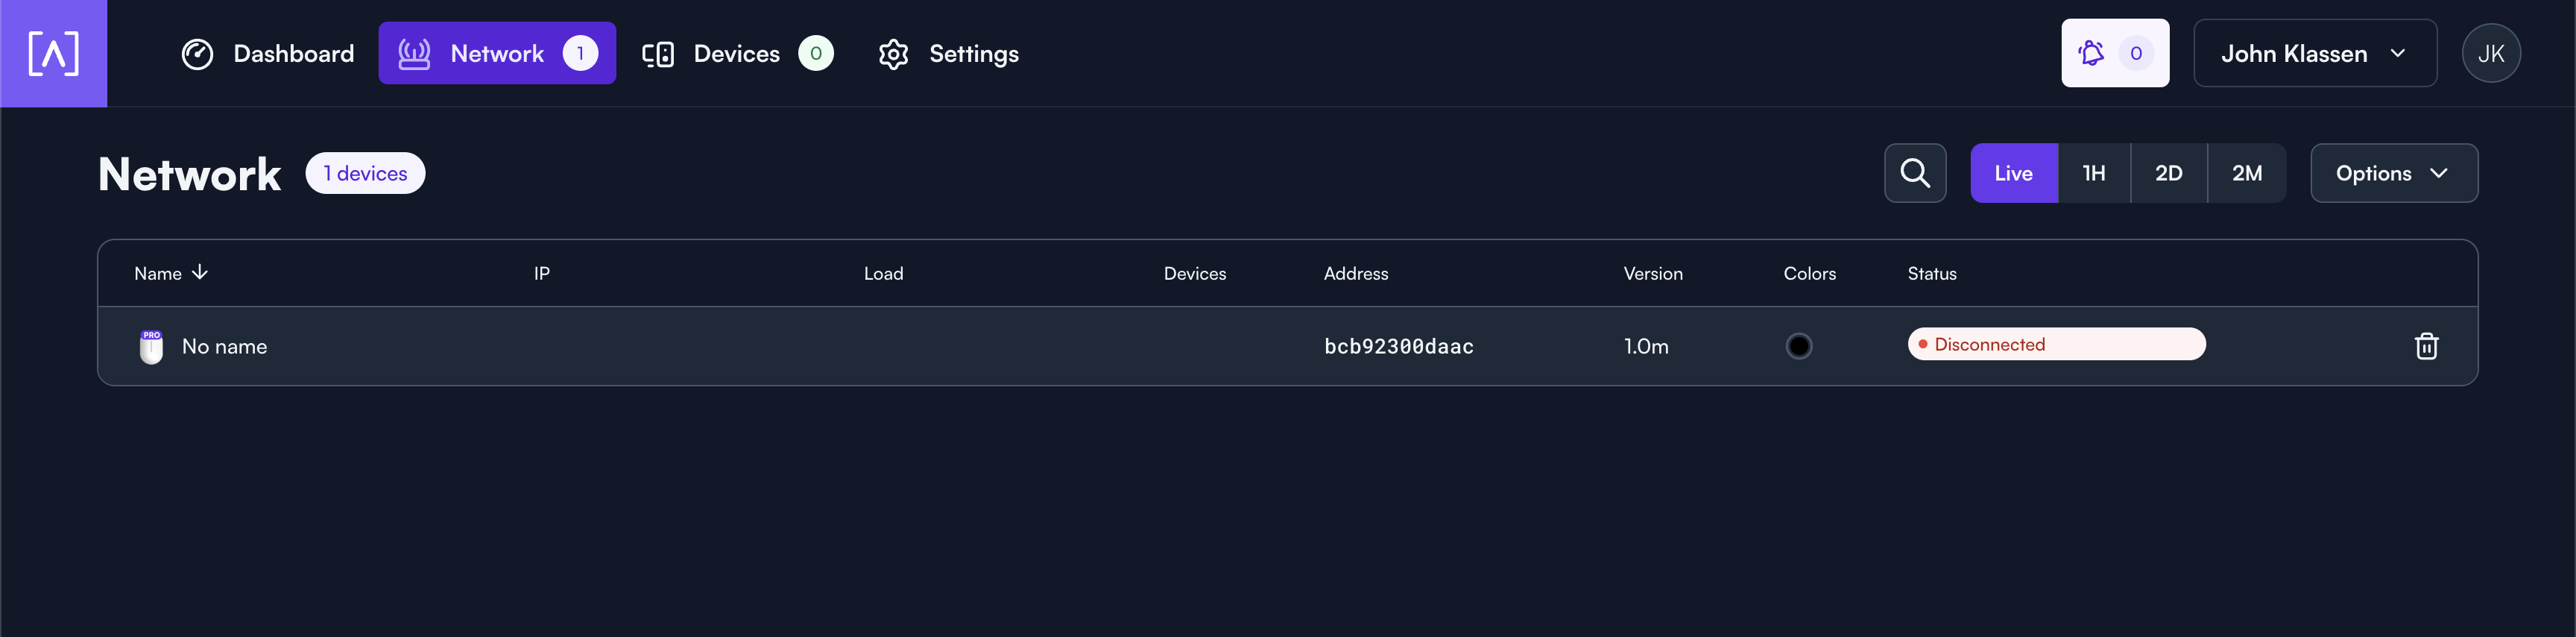Viewport: 2576px width, 637px height.
Task: Open the Network tab
Action: 497,54
